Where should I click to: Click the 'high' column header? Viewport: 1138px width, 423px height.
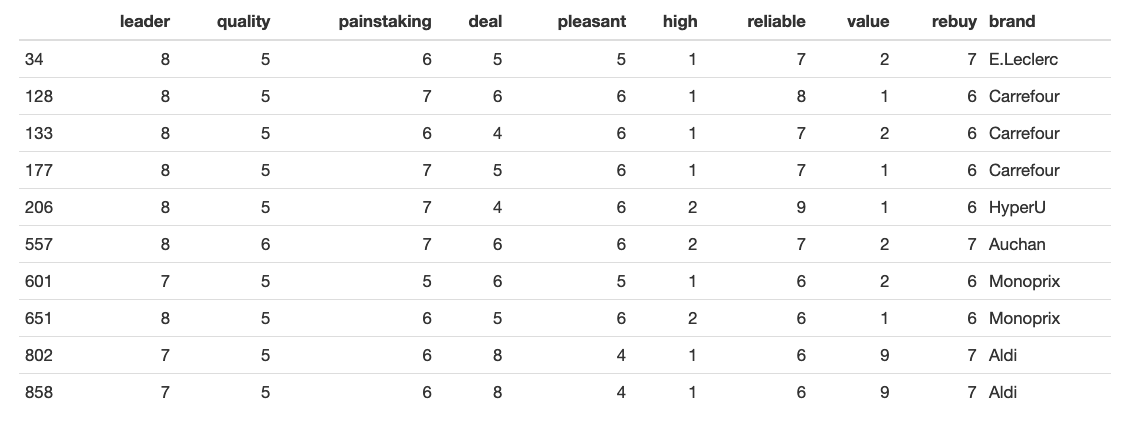pyautogui.click(x=680, y=22)
